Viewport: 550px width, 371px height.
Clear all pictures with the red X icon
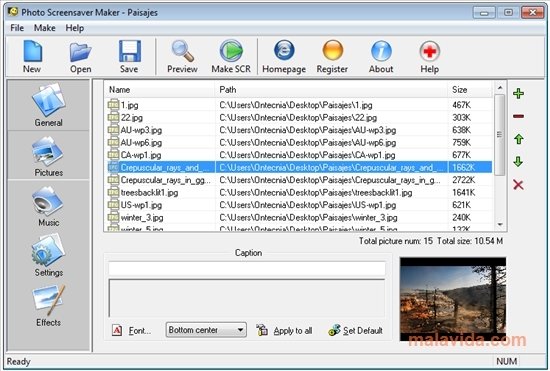pyautogui.click(x=518, y=185)
